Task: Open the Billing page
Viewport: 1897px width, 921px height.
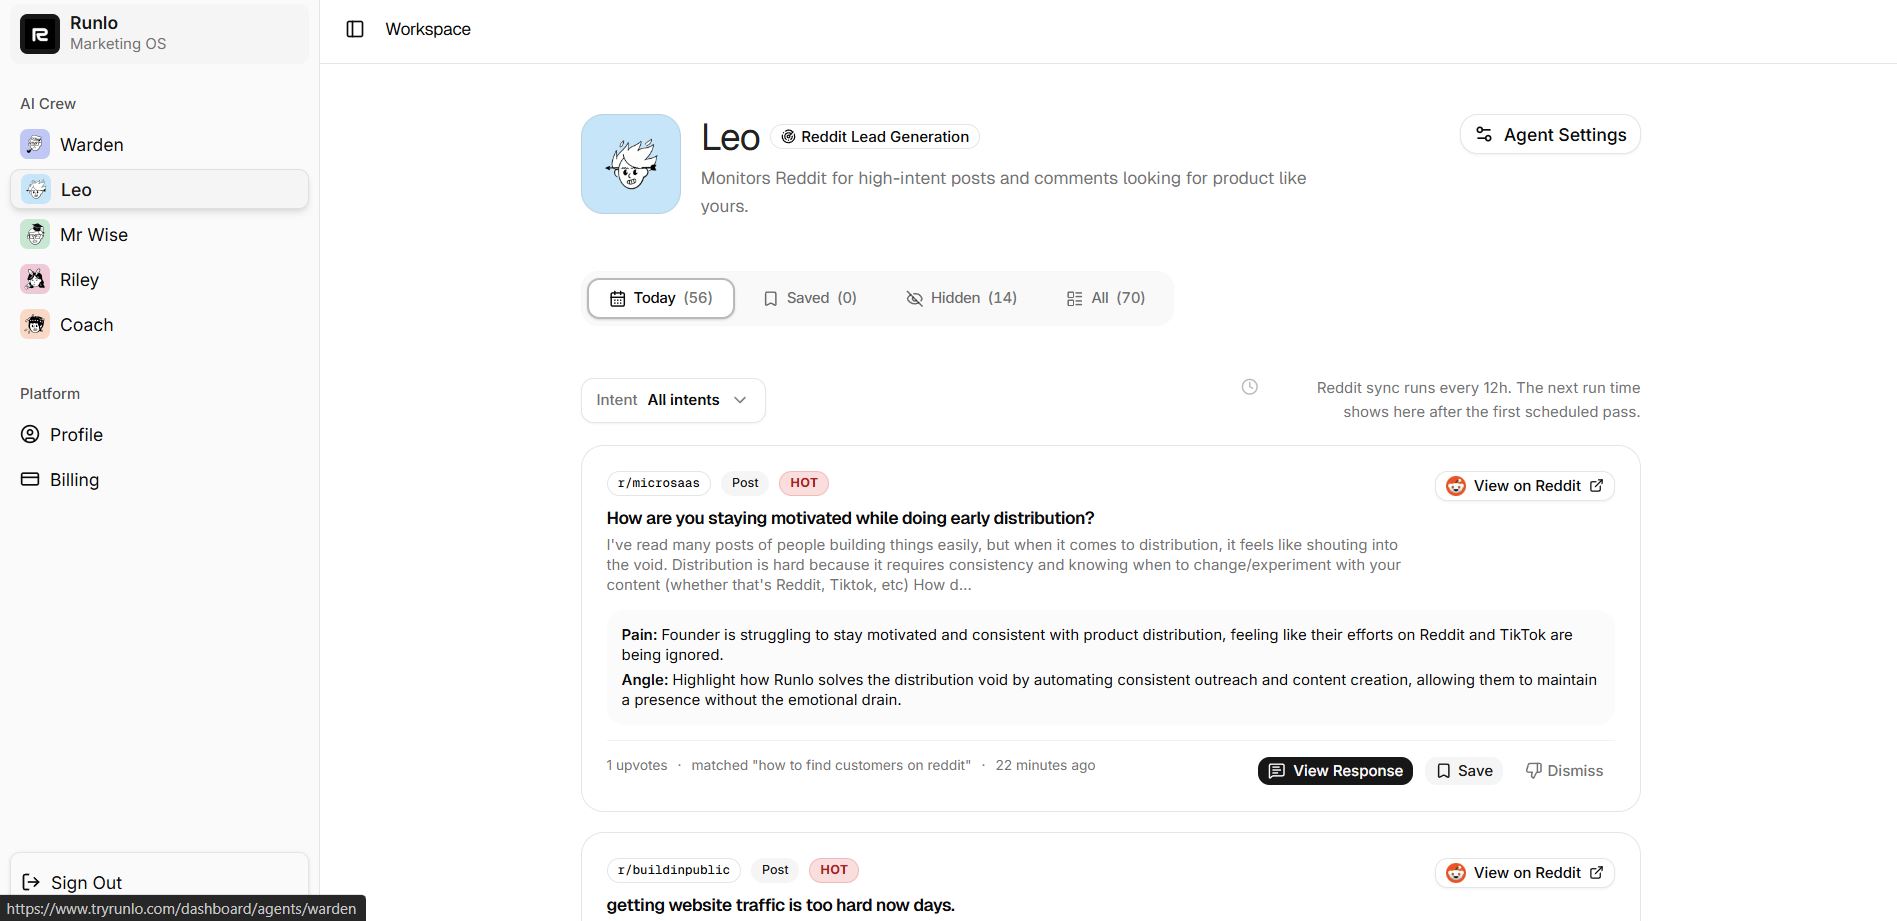Action: coord(73,479)
